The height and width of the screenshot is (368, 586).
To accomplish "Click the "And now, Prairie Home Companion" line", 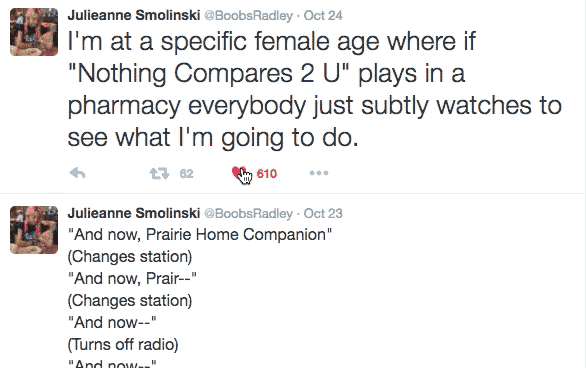I will [200, 235].
